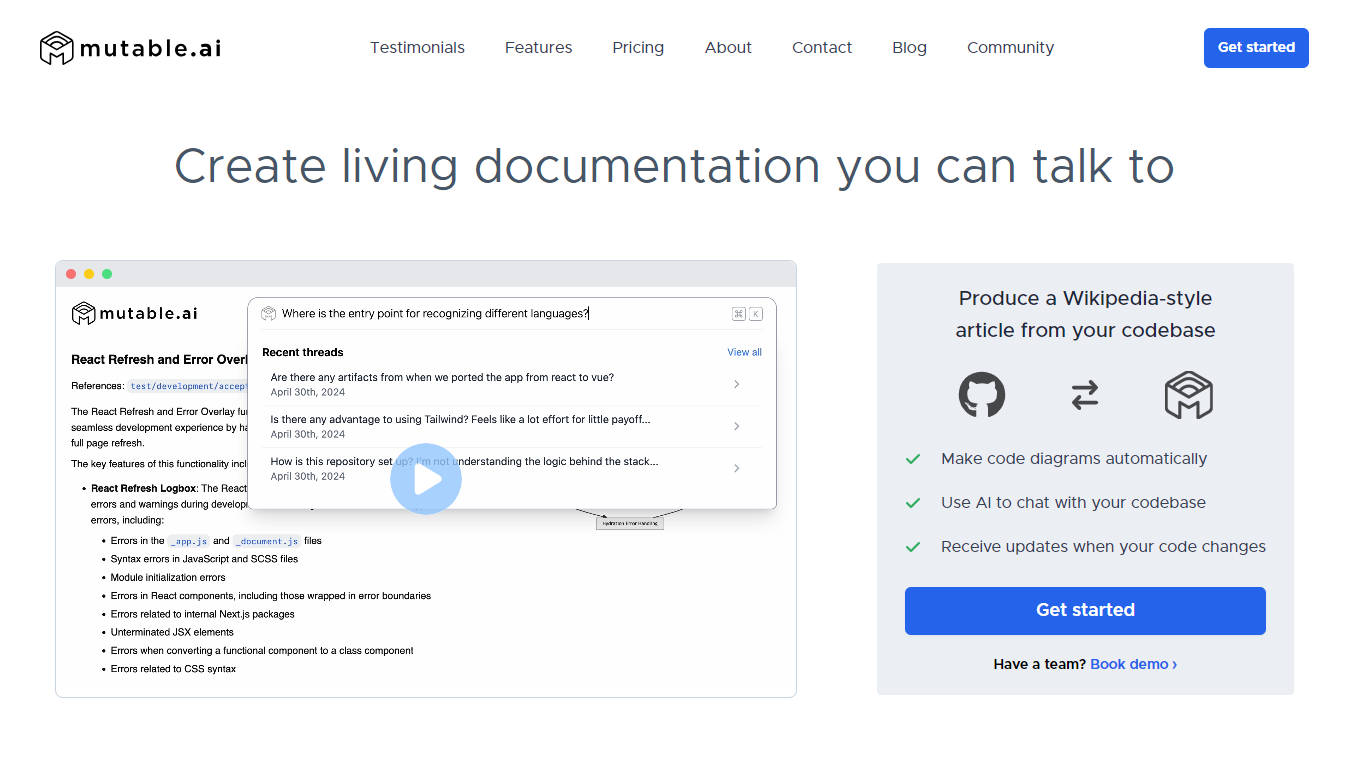Click the green window dot in demo
The image size is (1346, 768).
[107, 274]
